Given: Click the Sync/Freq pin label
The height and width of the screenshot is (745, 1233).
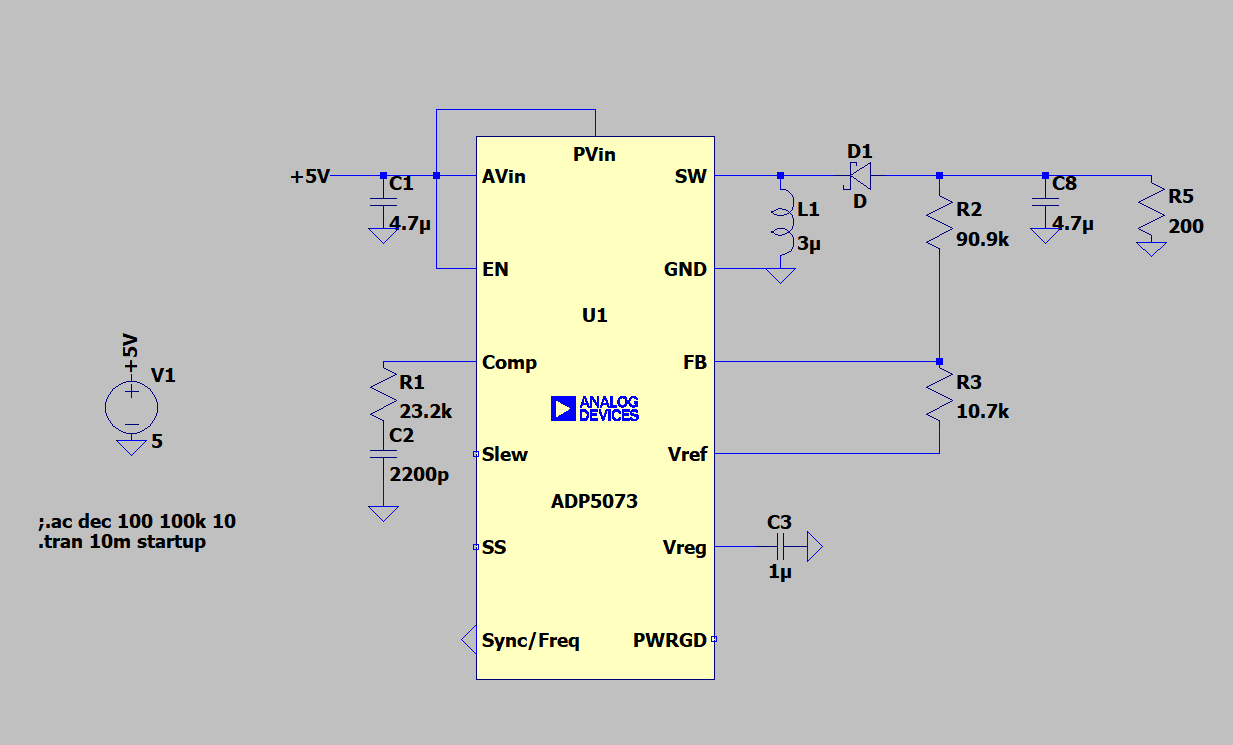Looking at the screenshot, I should 531,641.
